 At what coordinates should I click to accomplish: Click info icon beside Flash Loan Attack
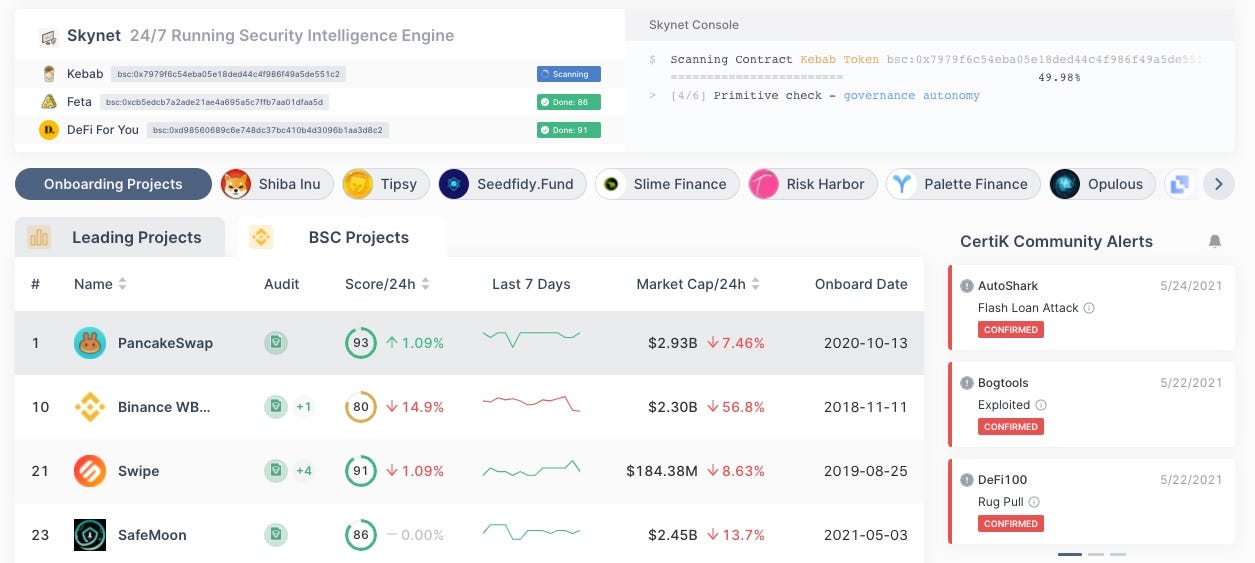point(1089,308)
